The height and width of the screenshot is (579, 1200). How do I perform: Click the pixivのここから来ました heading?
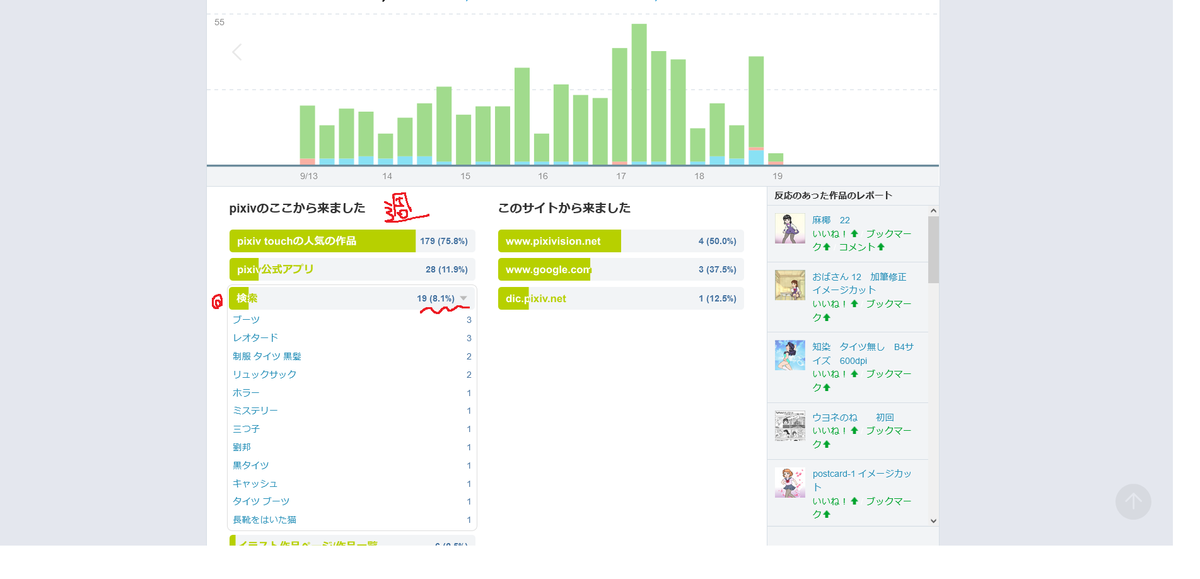297,208
